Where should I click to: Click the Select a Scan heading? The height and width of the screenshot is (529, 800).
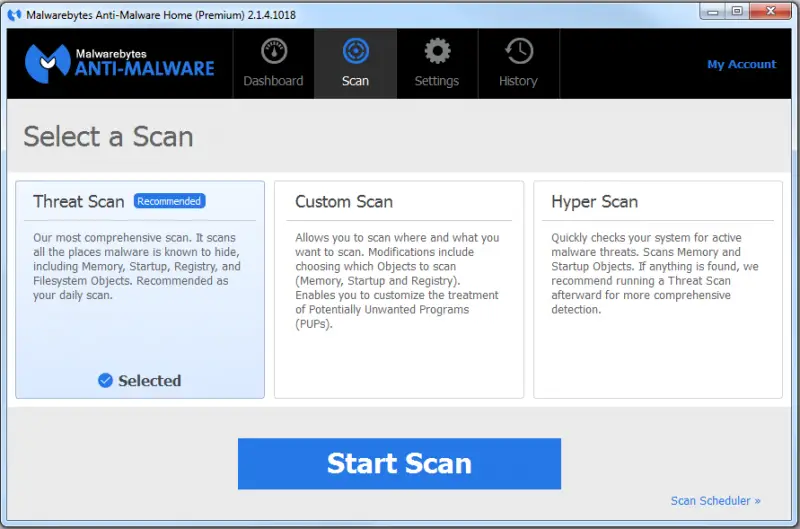point(108,137)
